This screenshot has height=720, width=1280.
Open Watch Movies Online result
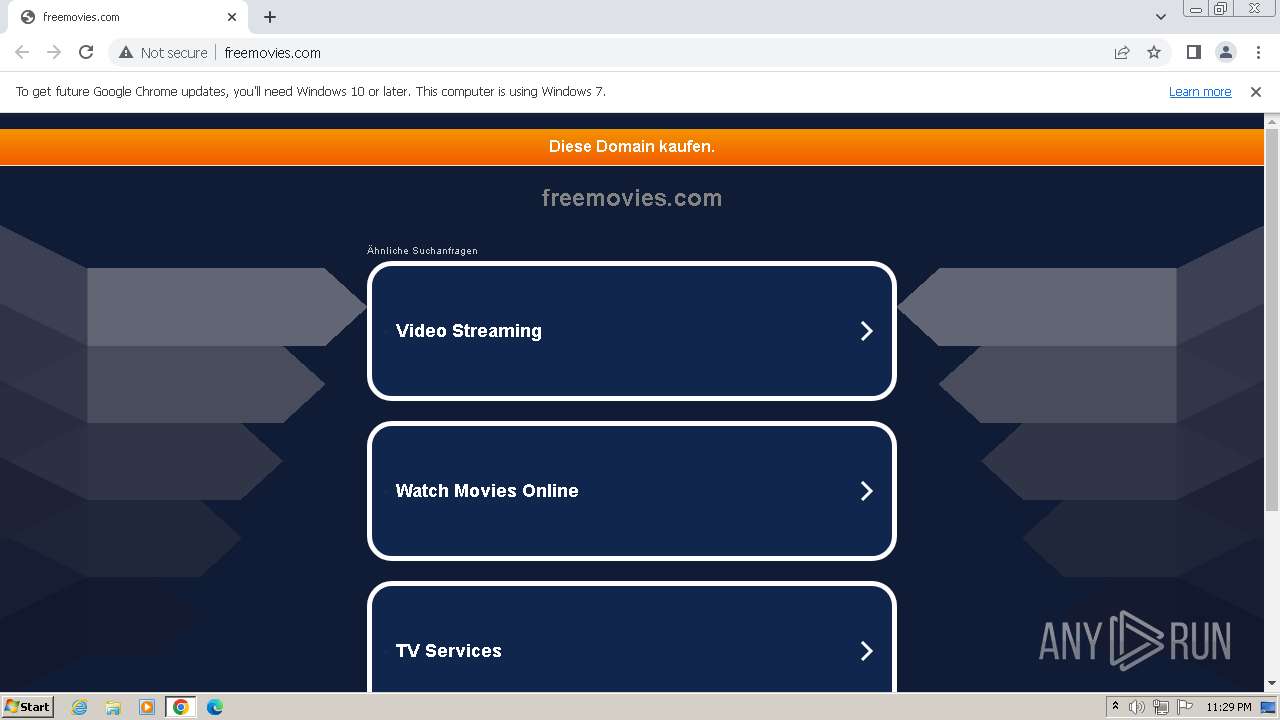[x=632, y=491]
